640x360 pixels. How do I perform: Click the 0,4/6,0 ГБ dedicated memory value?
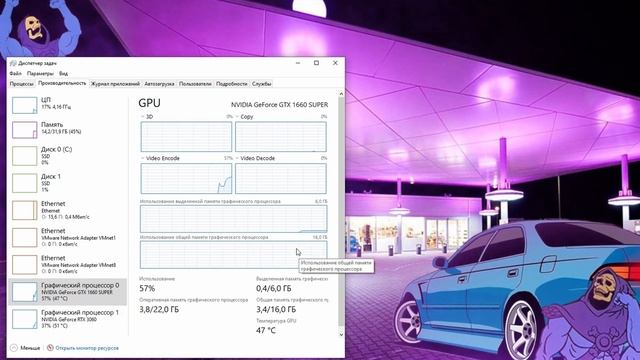pos(274,289)
